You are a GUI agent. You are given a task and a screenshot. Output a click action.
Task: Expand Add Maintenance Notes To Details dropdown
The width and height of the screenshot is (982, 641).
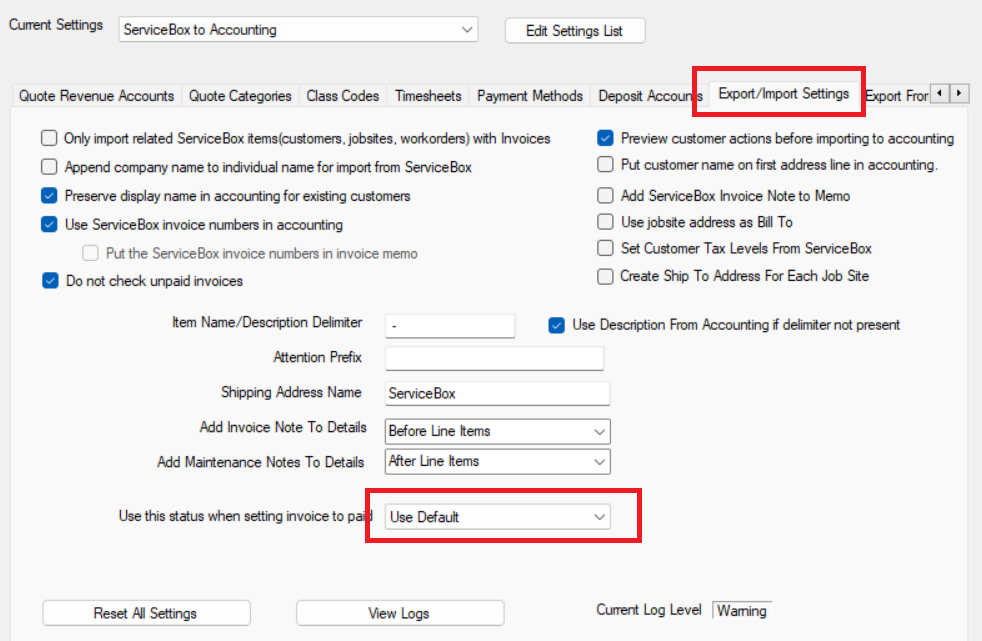tap(497, 461)
